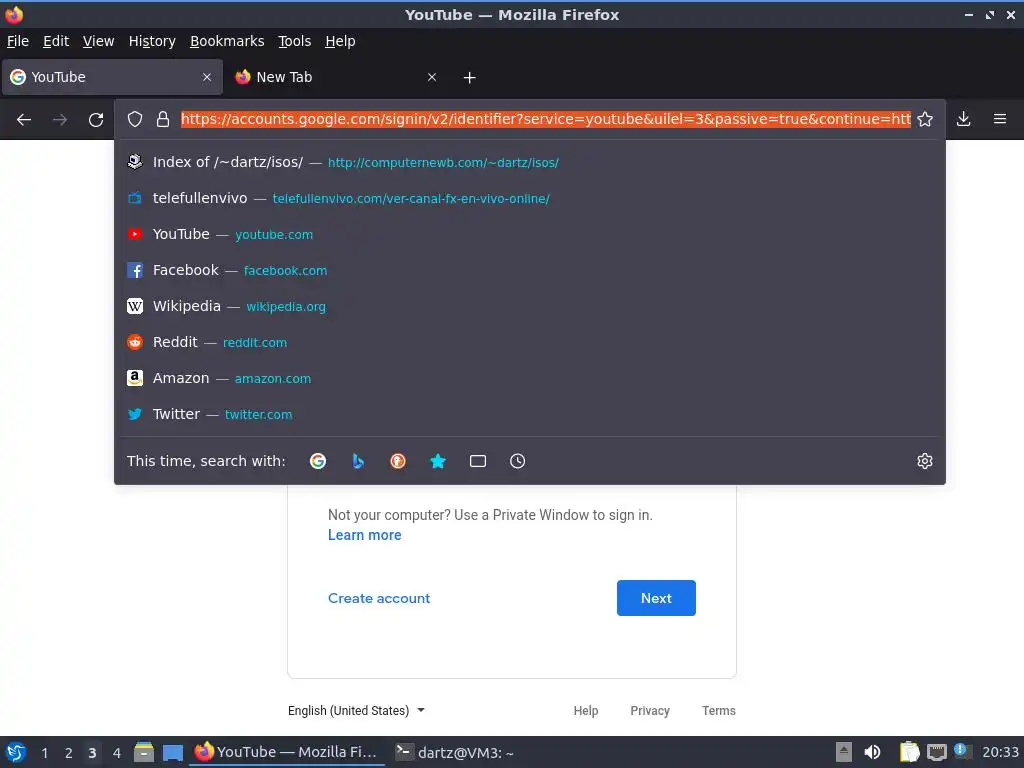Viewport: 1024px width, 768px height.
Task: Click the forward navigation arrow
Action: pyautogui.click(x=60, y=120)
